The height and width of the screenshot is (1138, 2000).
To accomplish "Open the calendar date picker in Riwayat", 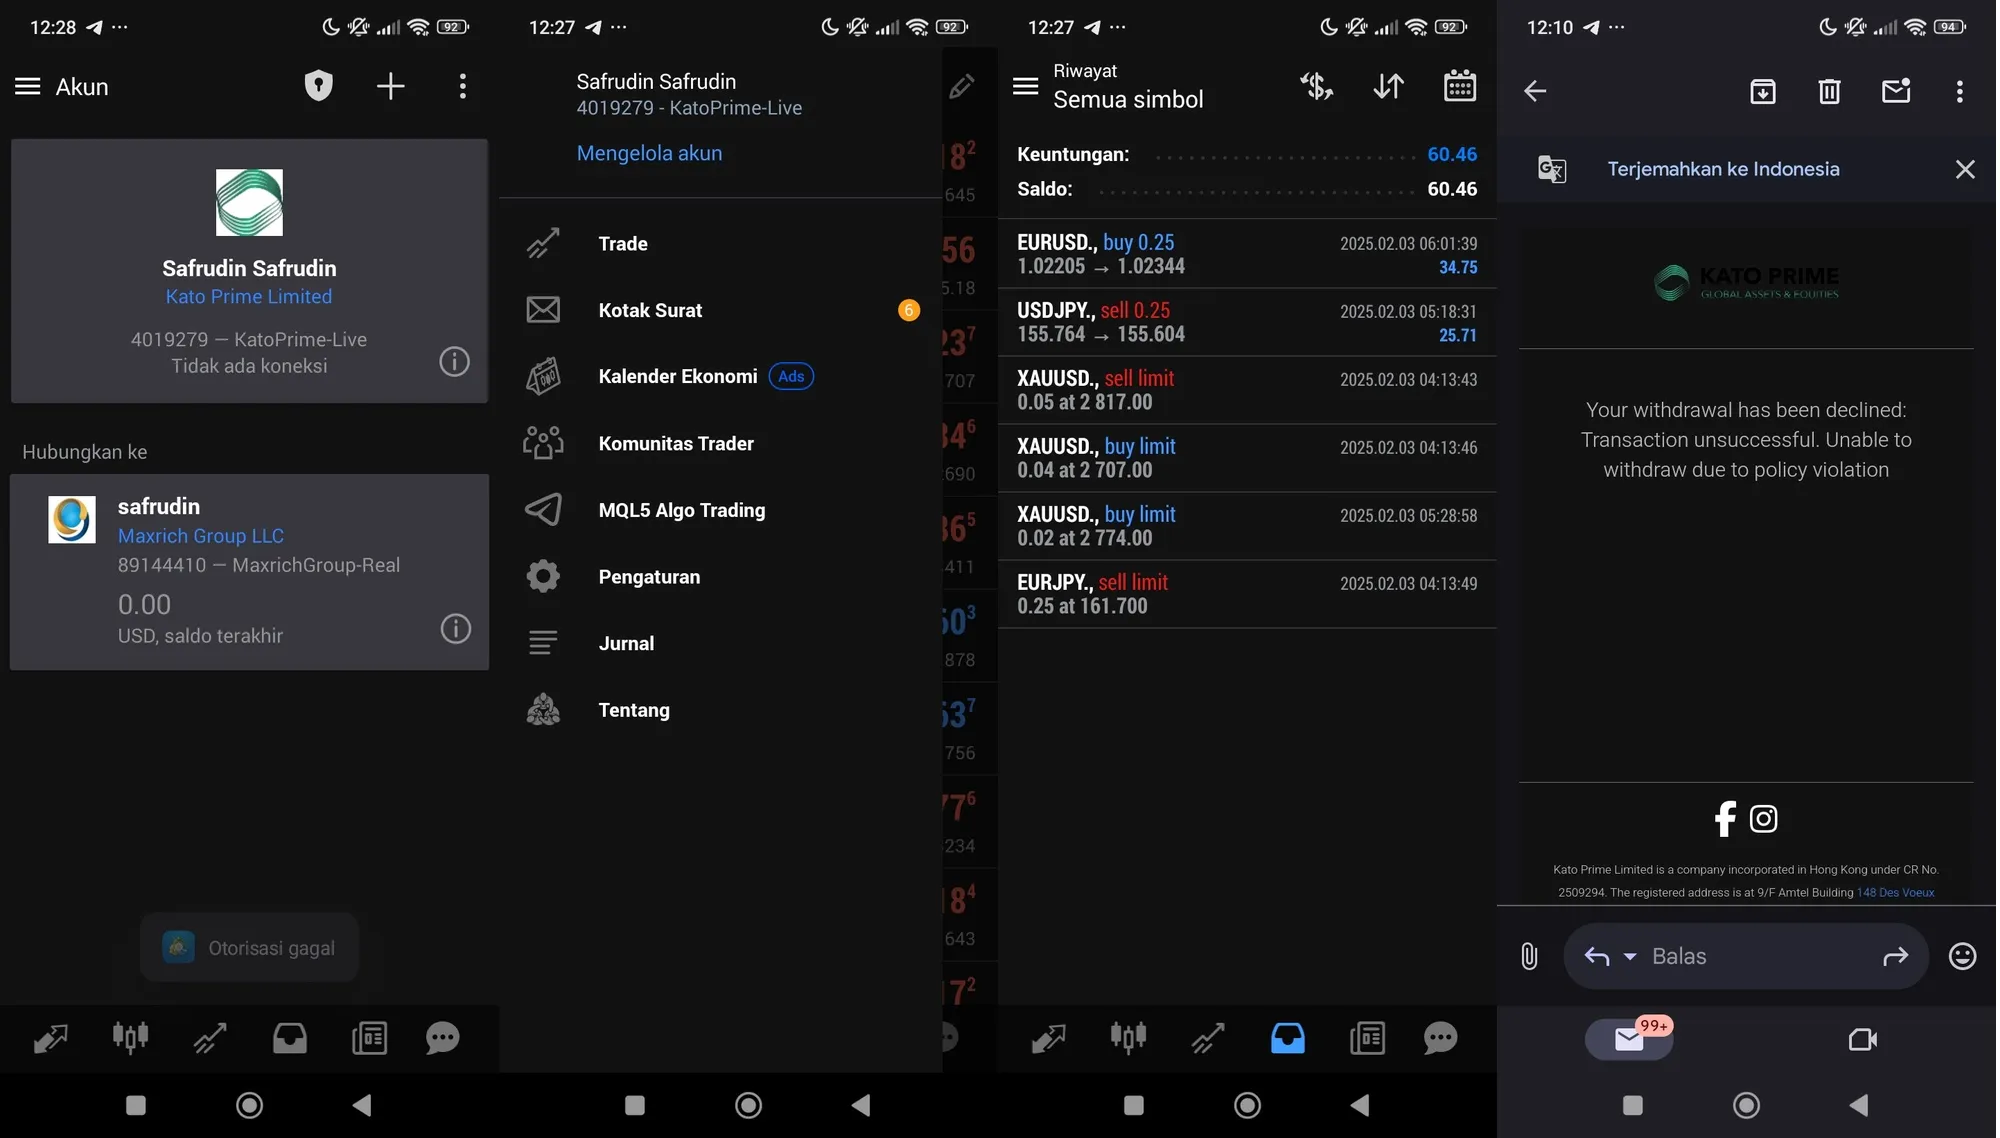I will [1460, 86].
